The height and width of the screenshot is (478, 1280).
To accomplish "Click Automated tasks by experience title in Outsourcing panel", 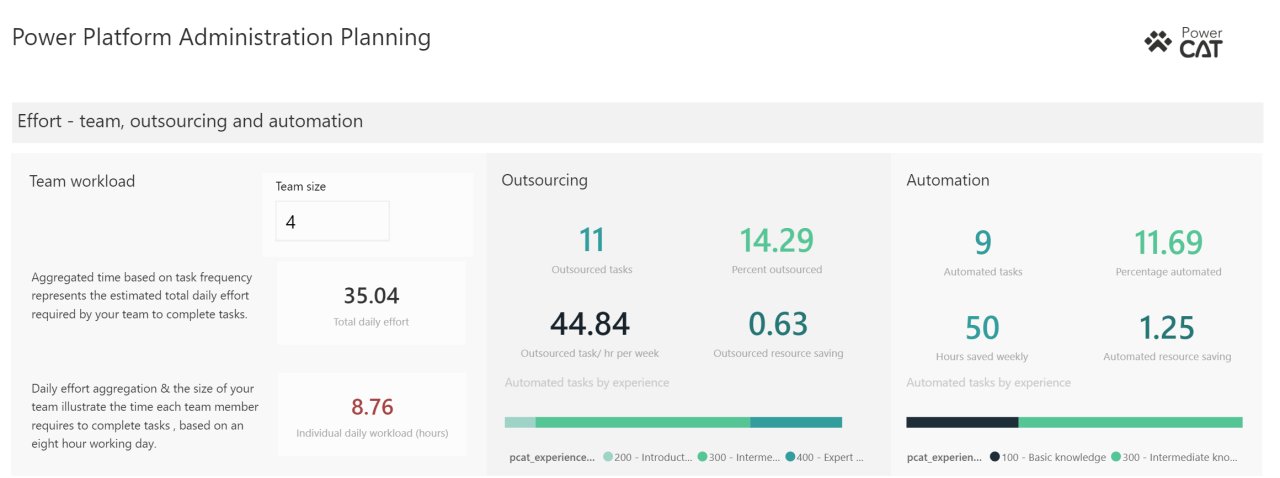I will tap(587, 382).
